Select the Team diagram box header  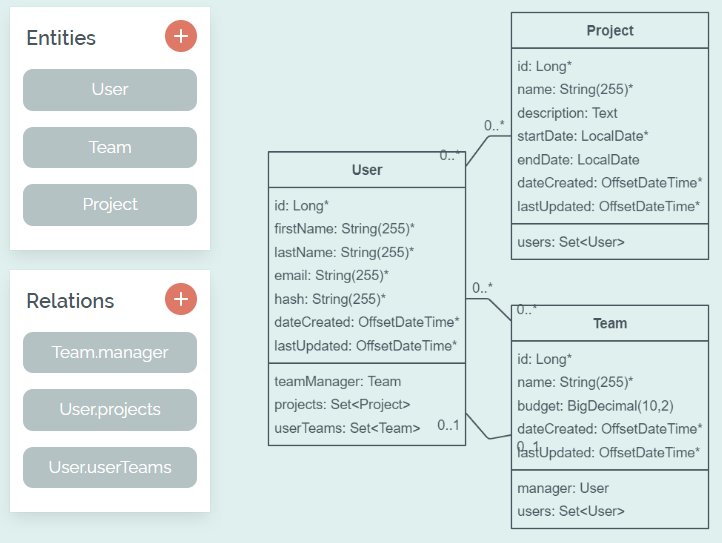tap(610, 323)
